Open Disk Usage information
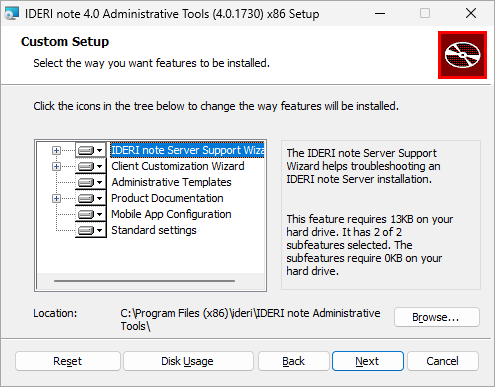The image size is (495, 387). (188, 361)
